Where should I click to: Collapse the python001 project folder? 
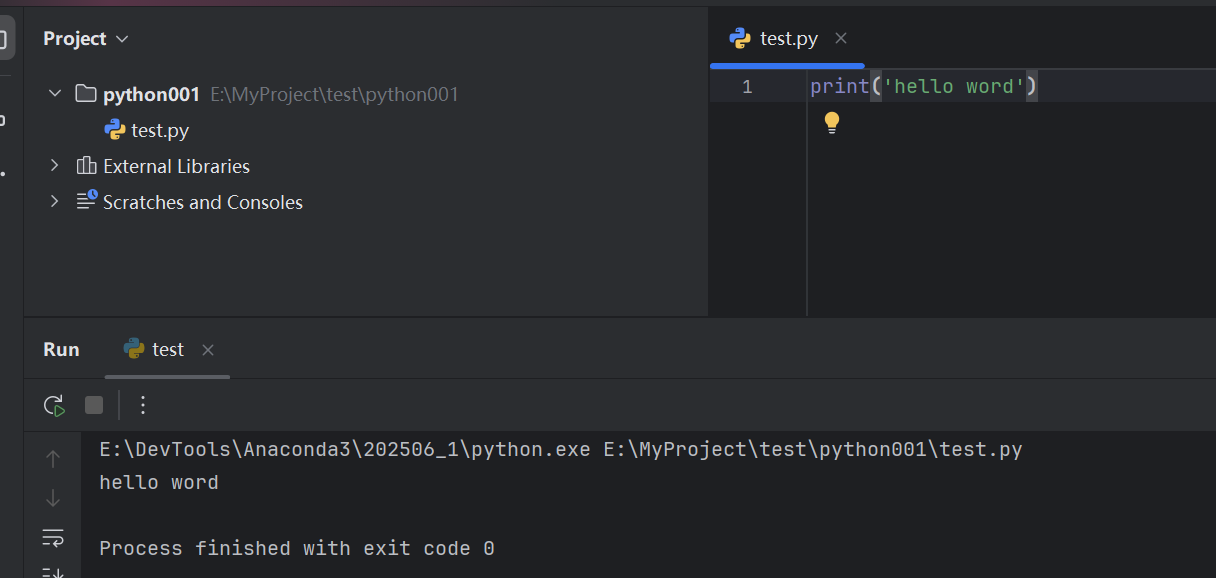point(55,94)
